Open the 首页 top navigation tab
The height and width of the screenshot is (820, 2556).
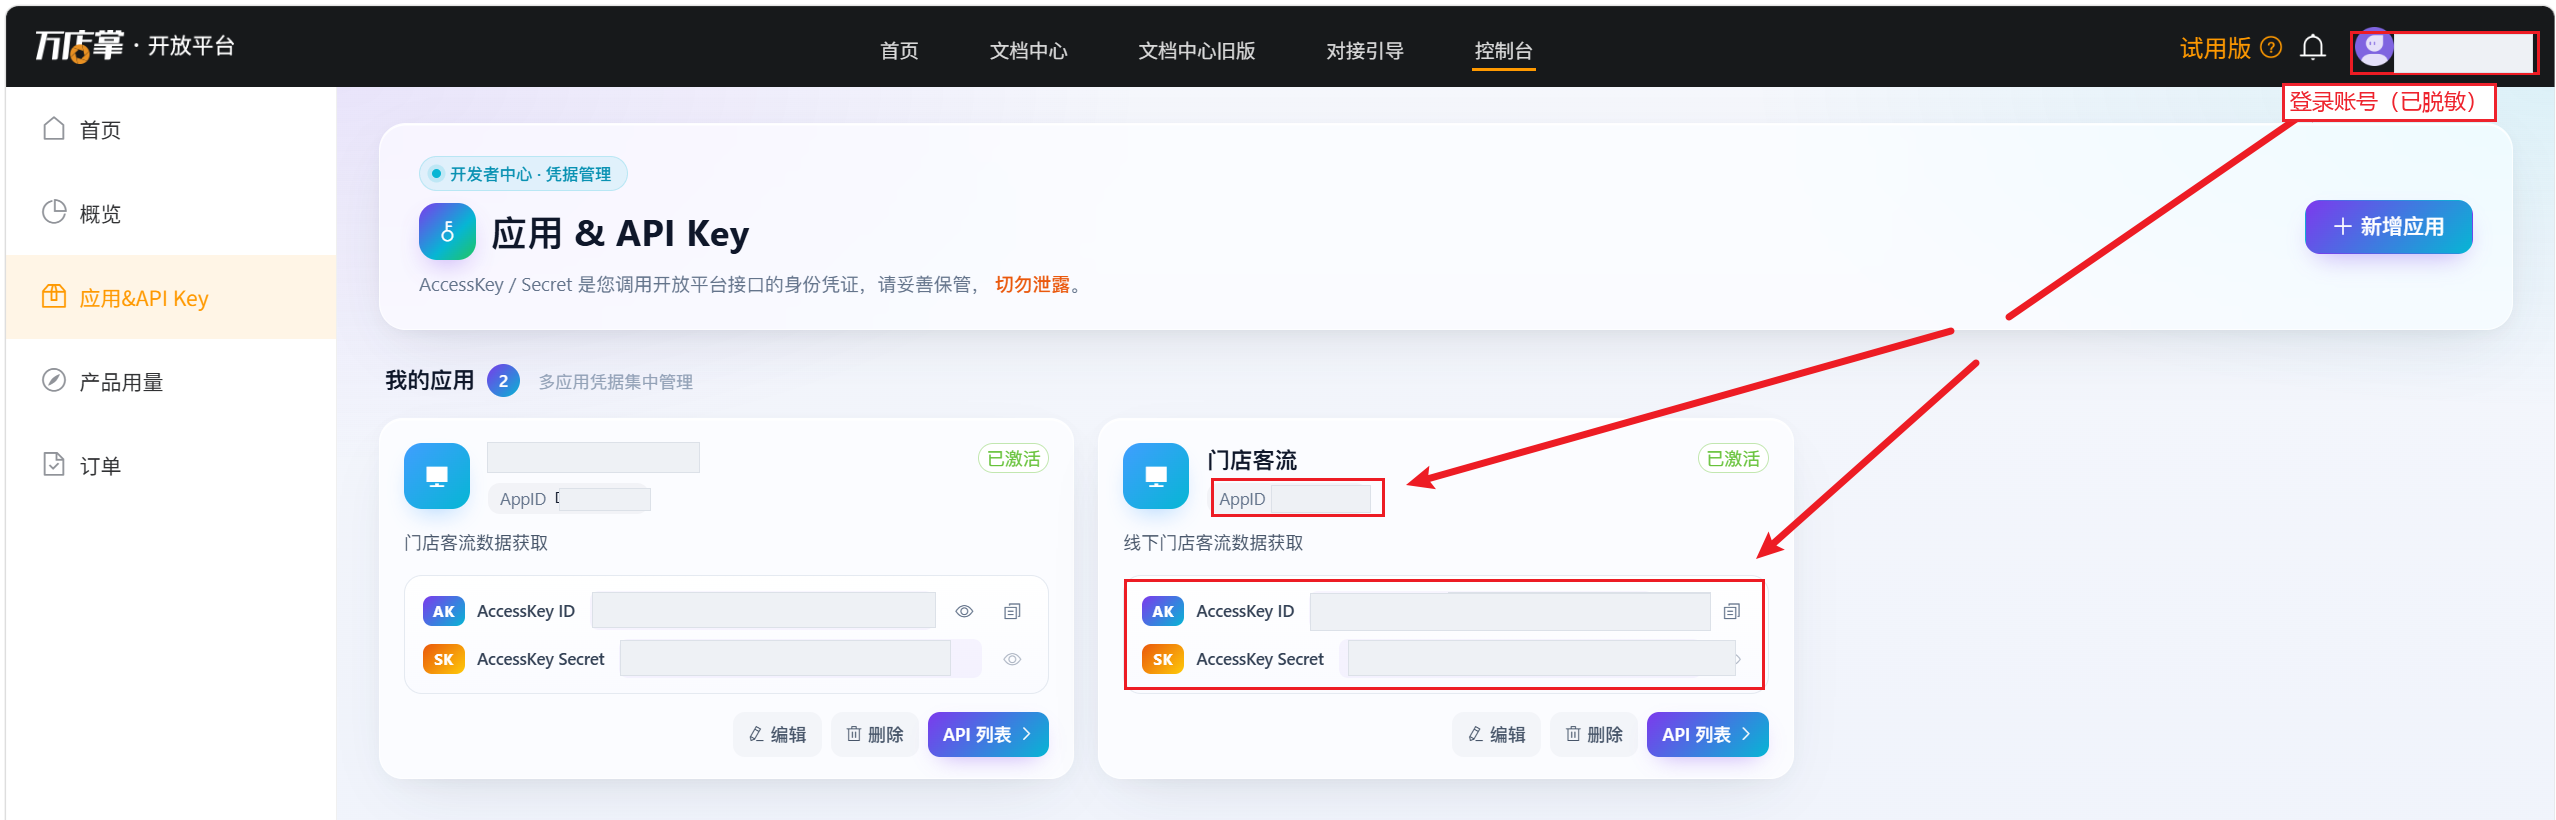point(899,51)
